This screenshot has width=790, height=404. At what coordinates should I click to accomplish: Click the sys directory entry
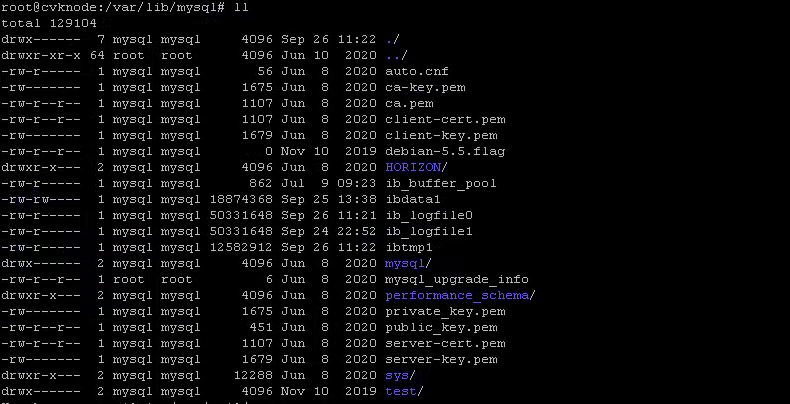coord(397,375)
